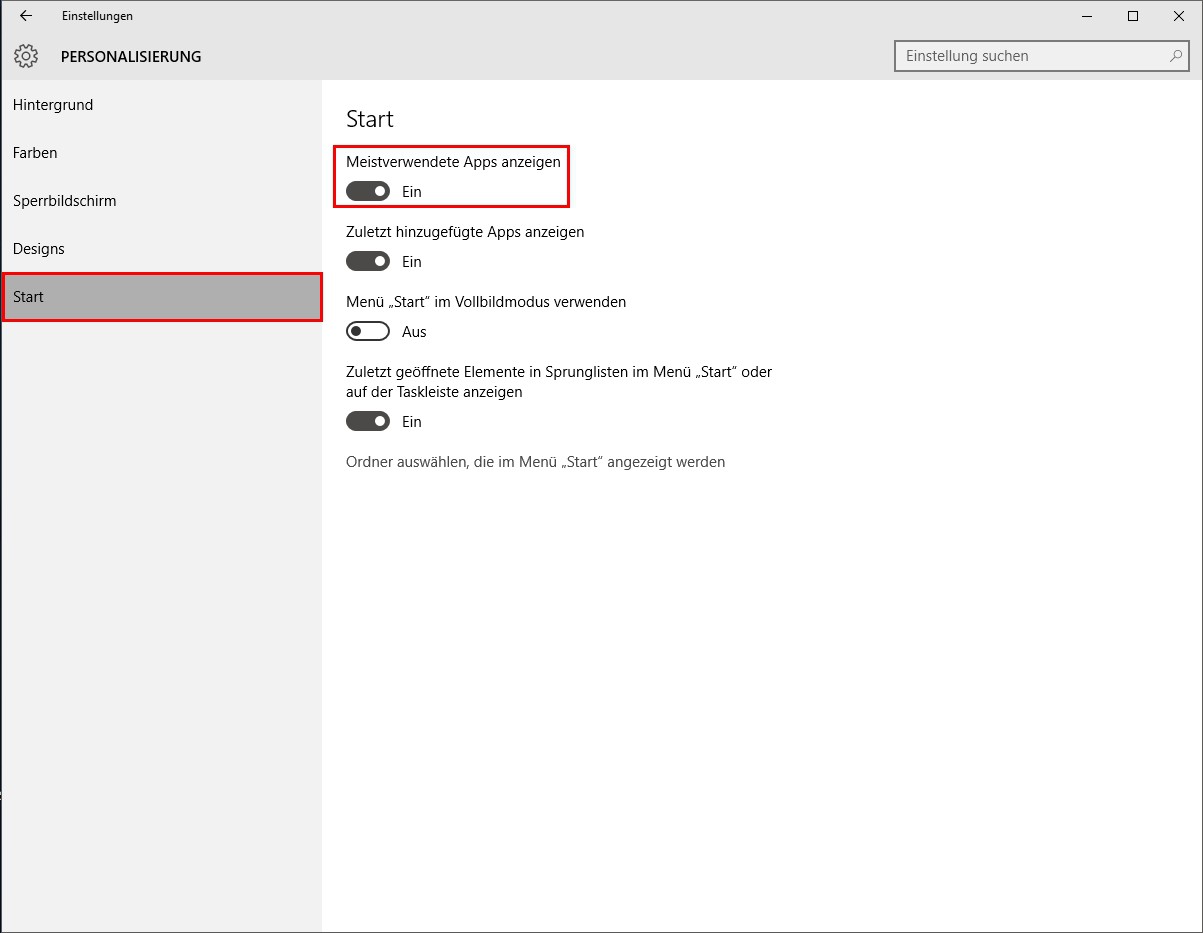Open 'Ordner auswählen' Start menu link

coord(535,462)
